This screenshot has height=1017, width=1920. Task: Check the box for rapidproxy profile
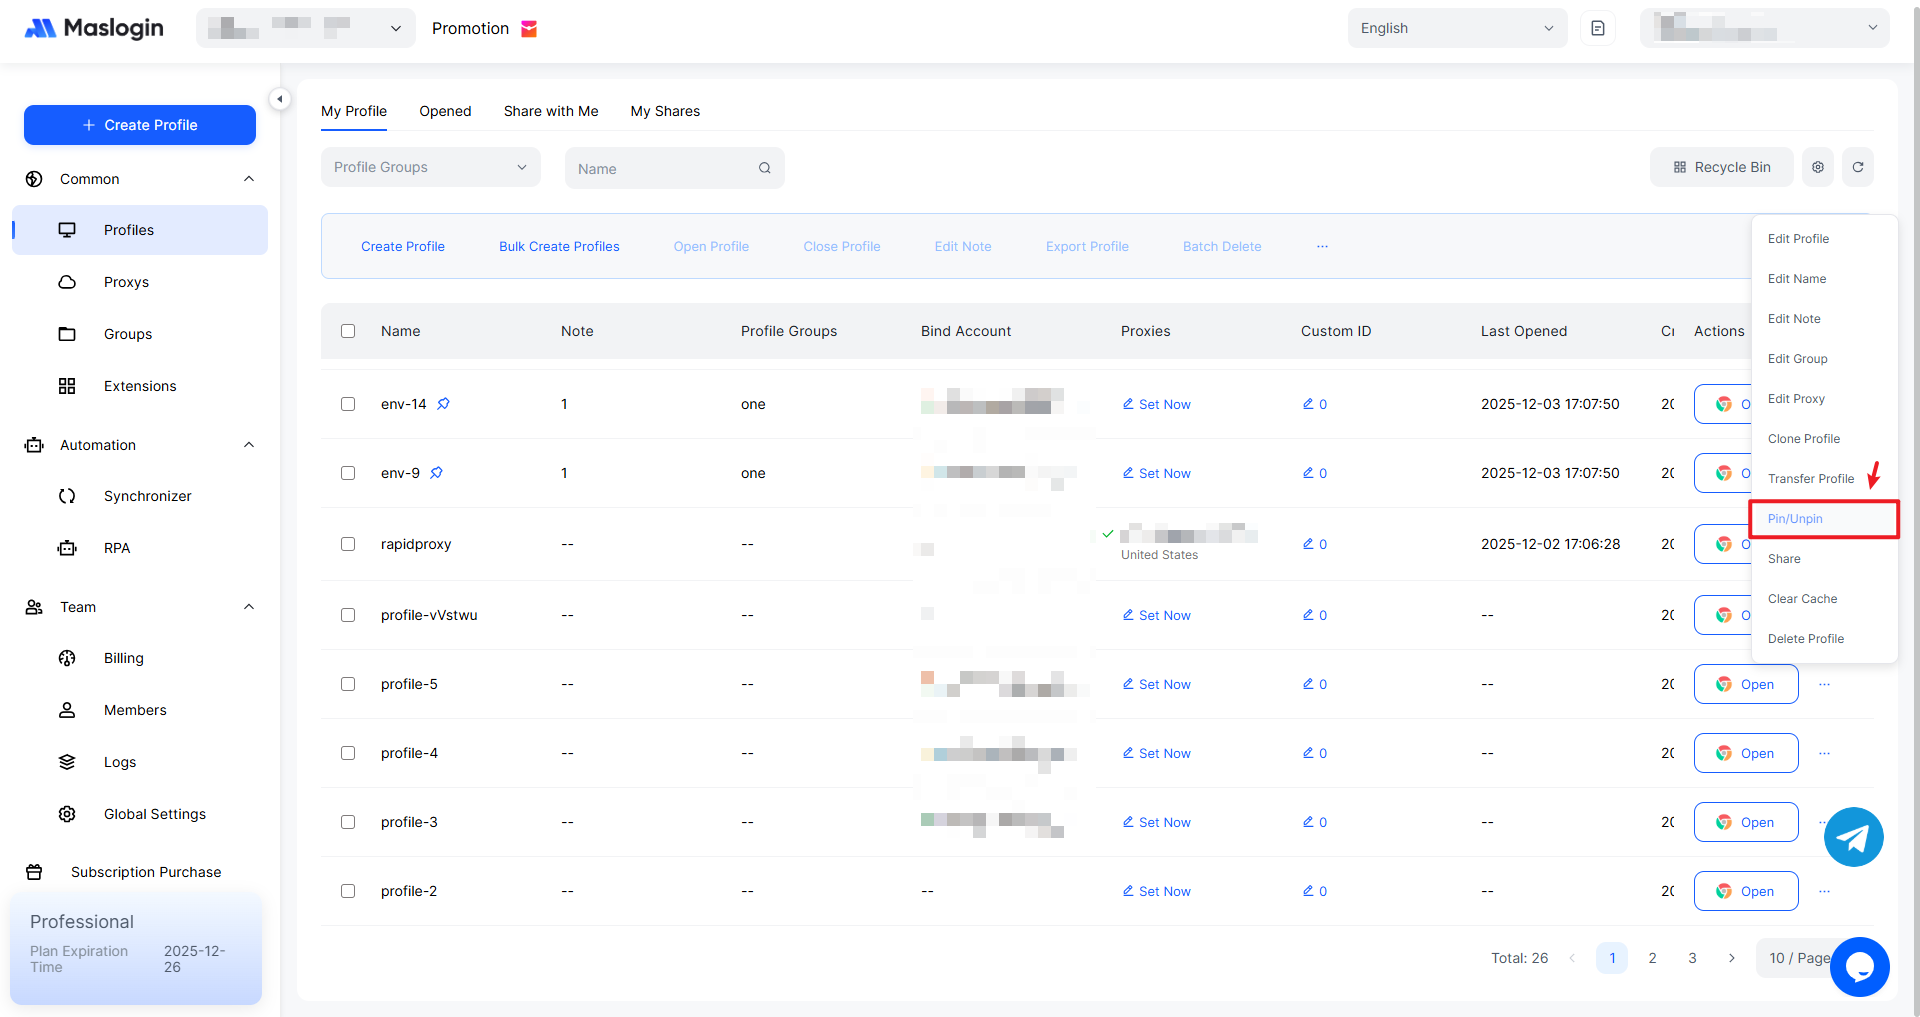[x=348, y=544]
